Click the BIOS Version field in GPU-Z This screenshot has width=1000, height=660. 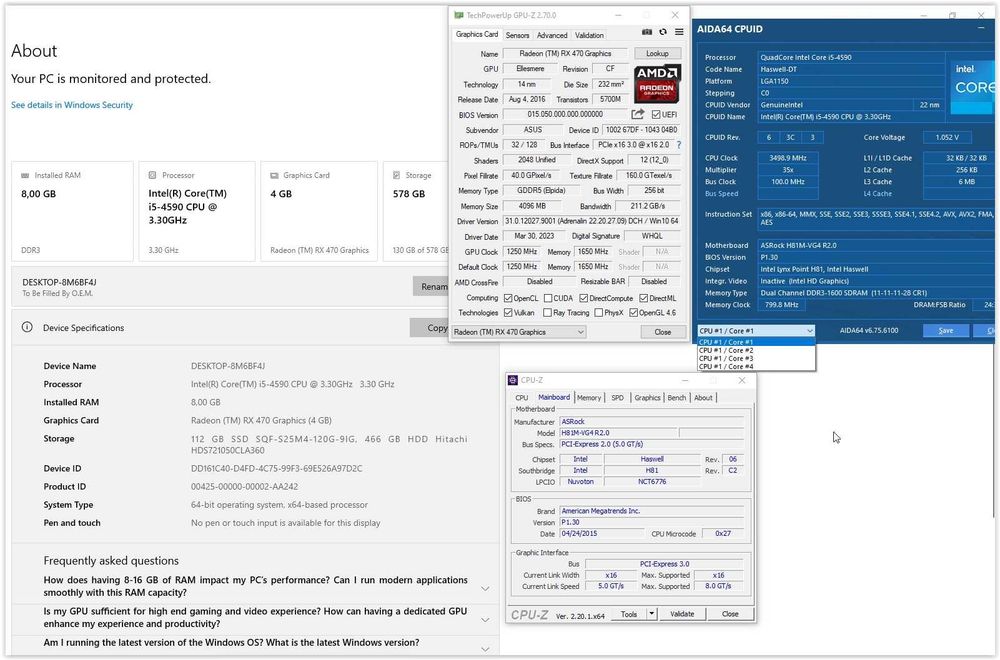(x=565, y=114)
